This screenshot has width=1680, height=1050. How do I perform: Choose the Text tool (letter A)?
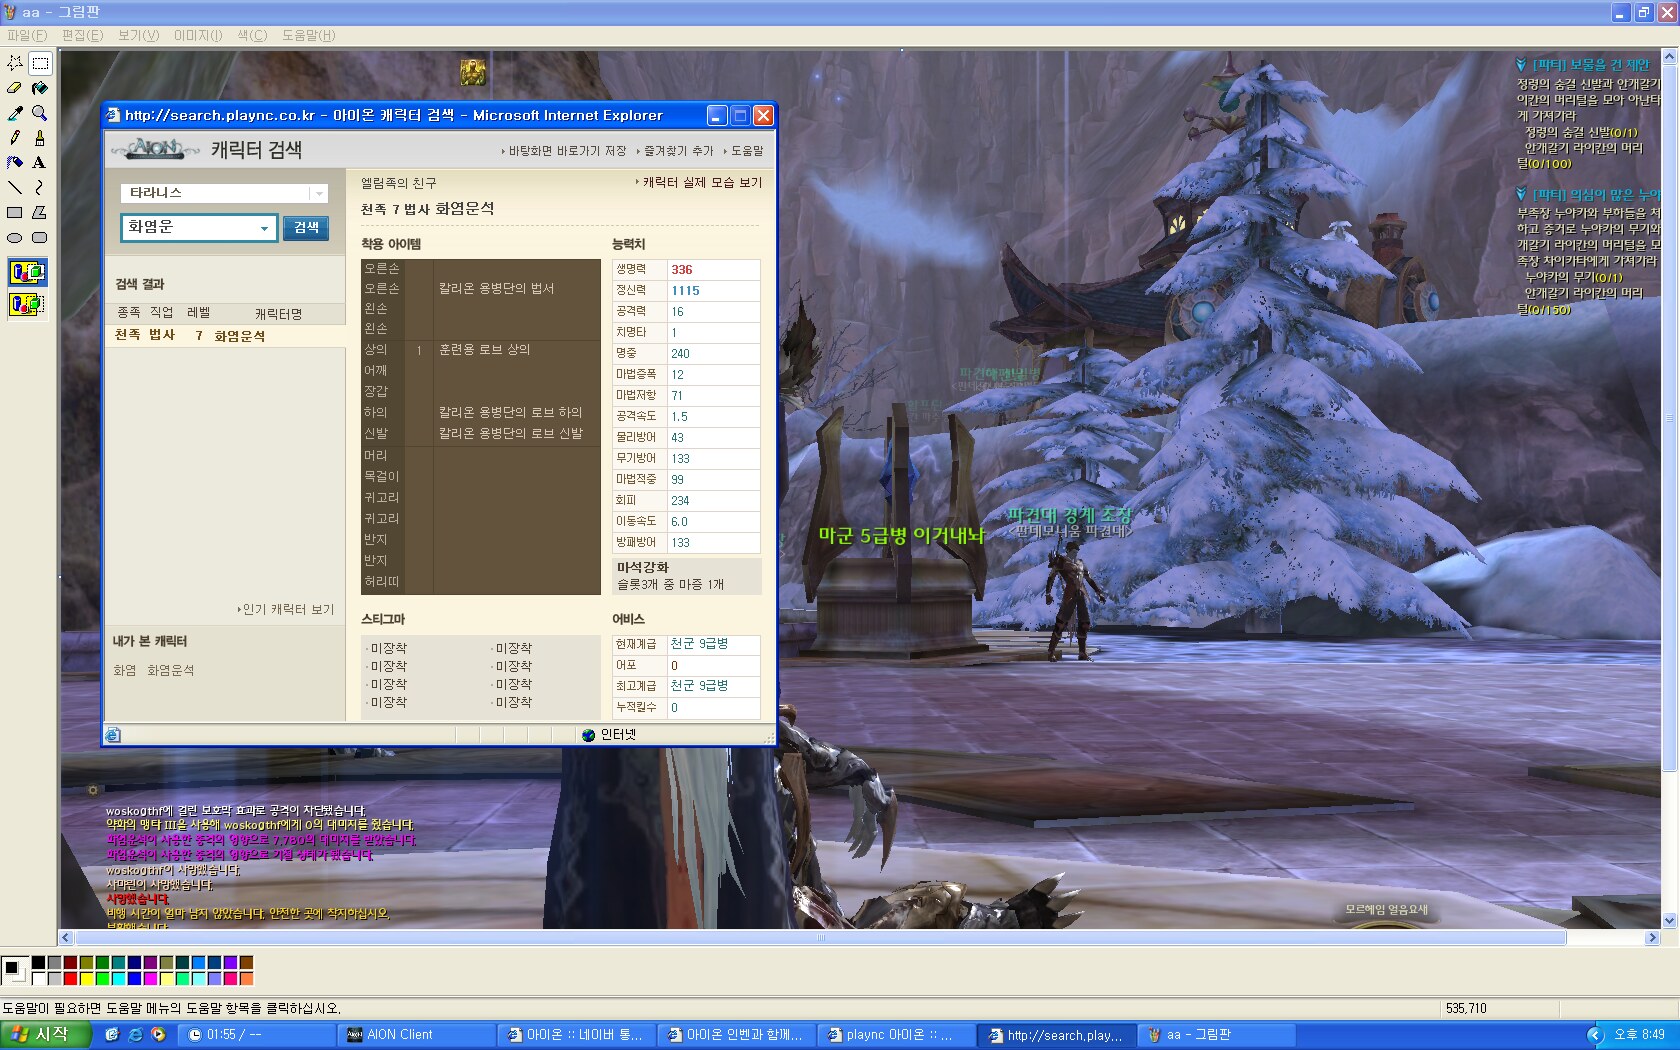[x=39, y=163]
